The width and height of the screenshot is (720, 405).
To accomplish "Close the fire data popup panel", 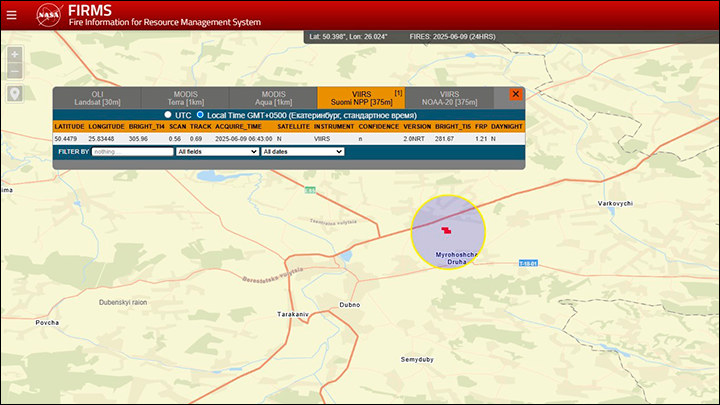I will pos(516,94).
